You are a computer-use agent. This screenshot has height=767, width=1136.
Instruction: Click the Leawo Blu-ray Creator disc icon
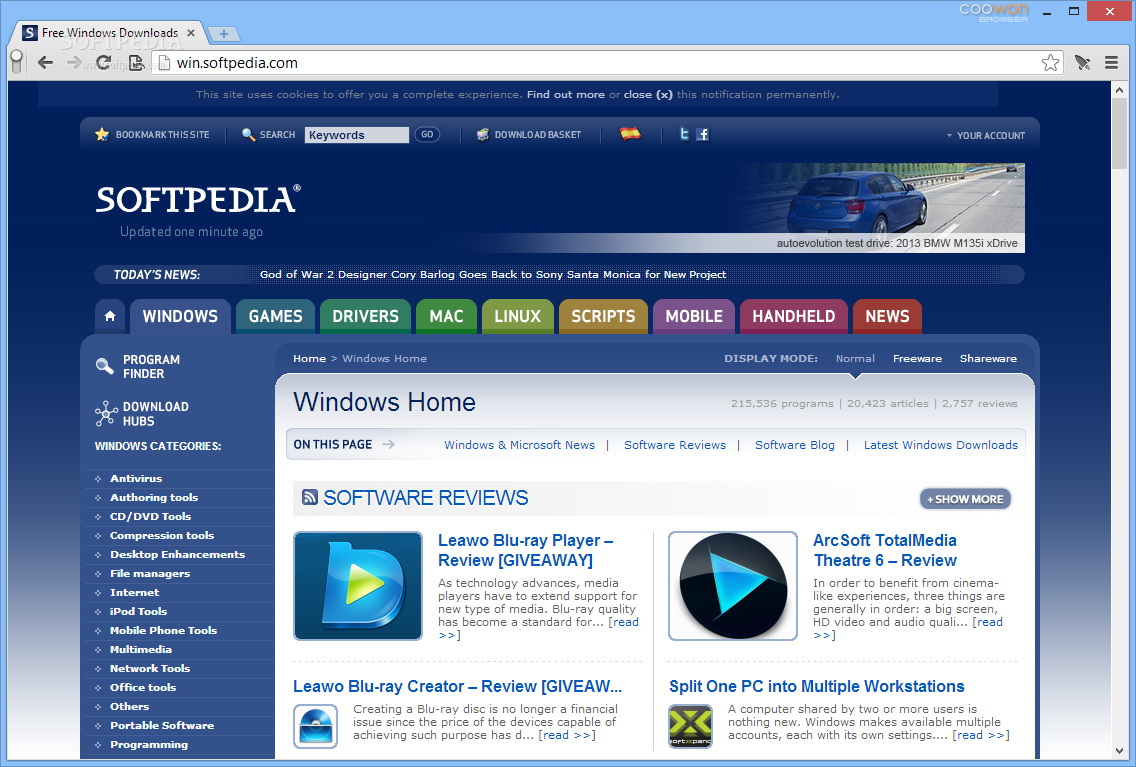click(x=316, y=726)
